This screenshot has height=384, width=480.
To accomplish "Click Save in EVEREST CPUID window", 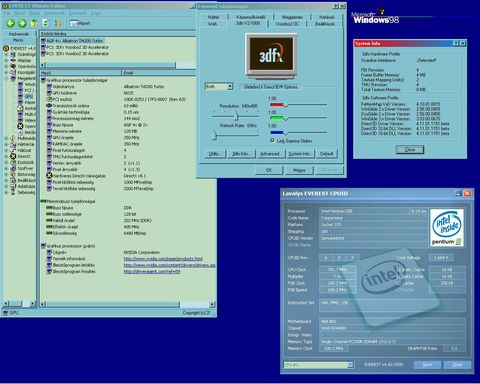I will point(427,365).
